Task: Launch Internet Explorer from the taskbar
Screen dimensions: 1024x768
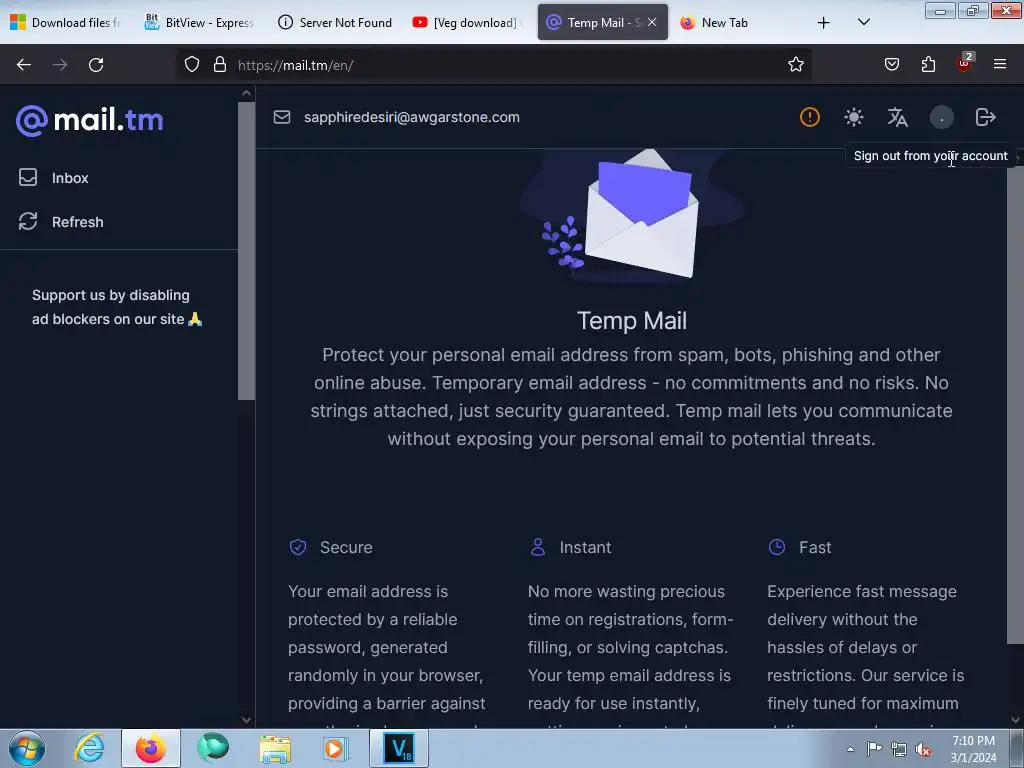Action: point(89,748)
